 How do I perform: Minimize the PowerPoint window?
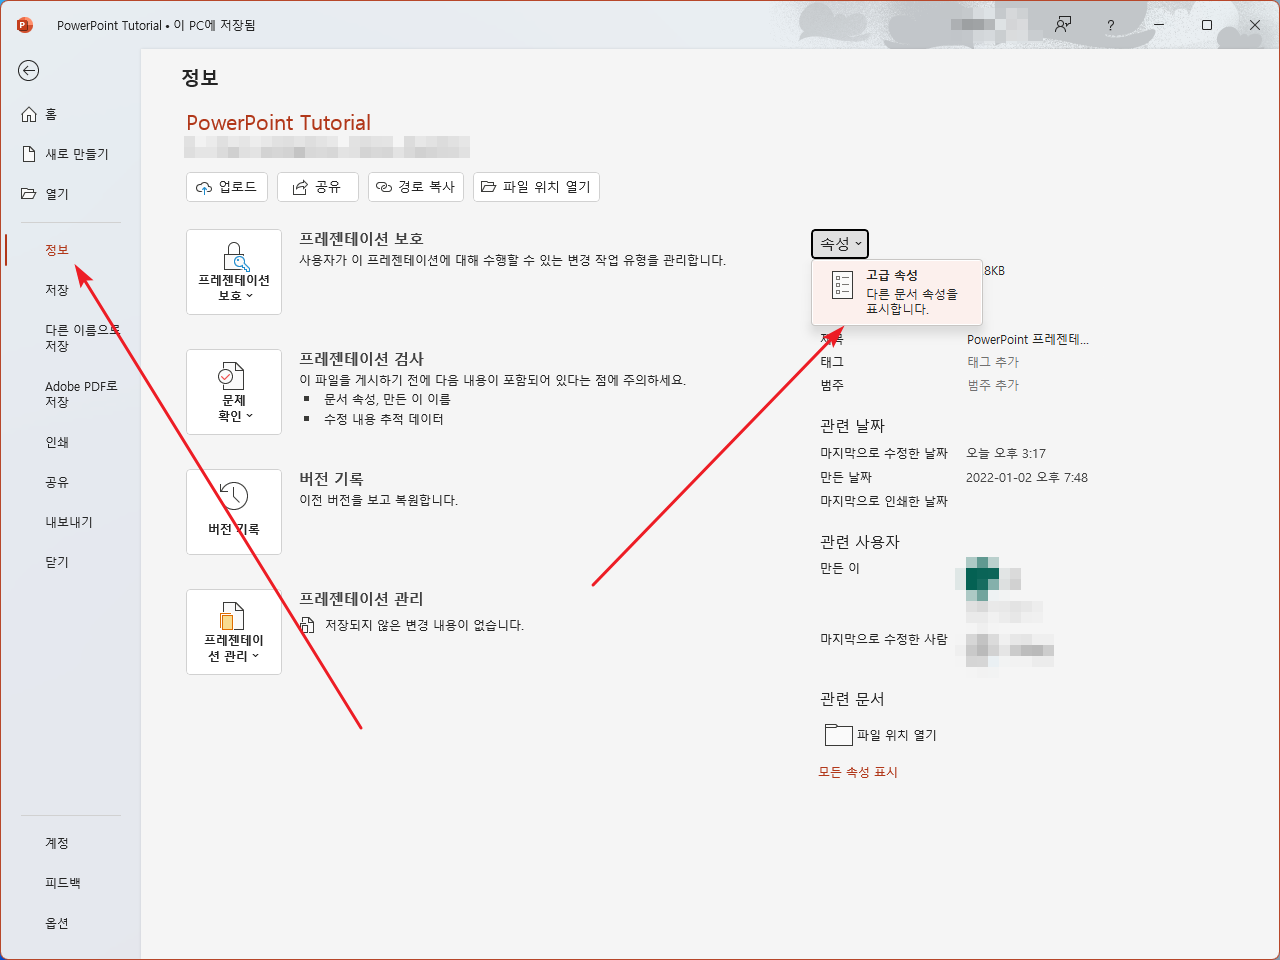pos(1159,25)
